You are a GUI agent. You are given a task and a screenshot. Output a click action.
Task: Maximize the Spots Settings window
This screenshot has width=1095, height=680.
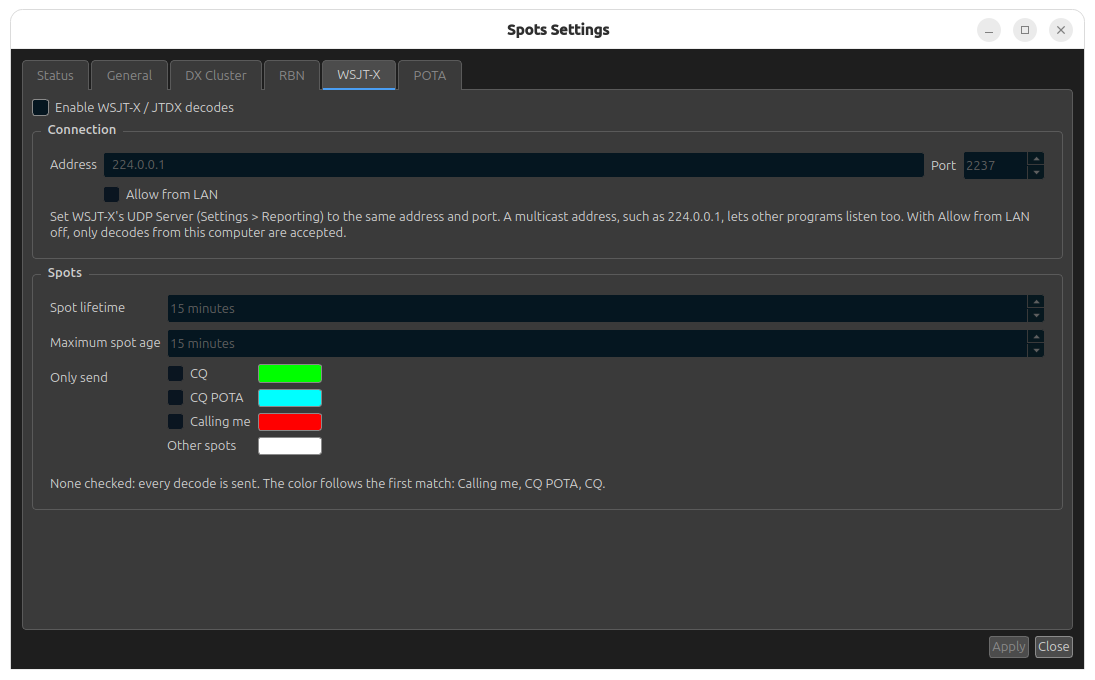(x=1024, y=30)
